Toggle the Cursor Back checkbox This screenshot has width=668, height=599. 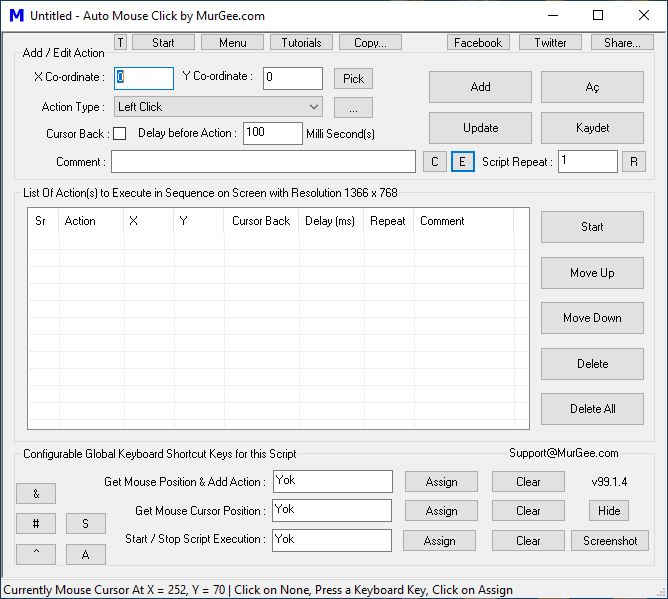pyautogui.click(x=120, y=134)
